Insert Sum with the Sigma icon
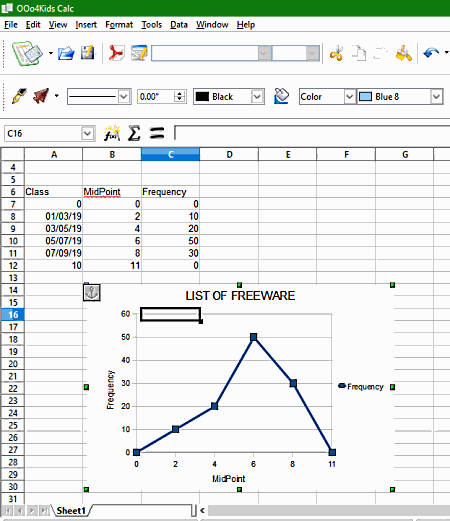Image resolution: width=450 pixels, height=521 pixels. coord(134,133)
